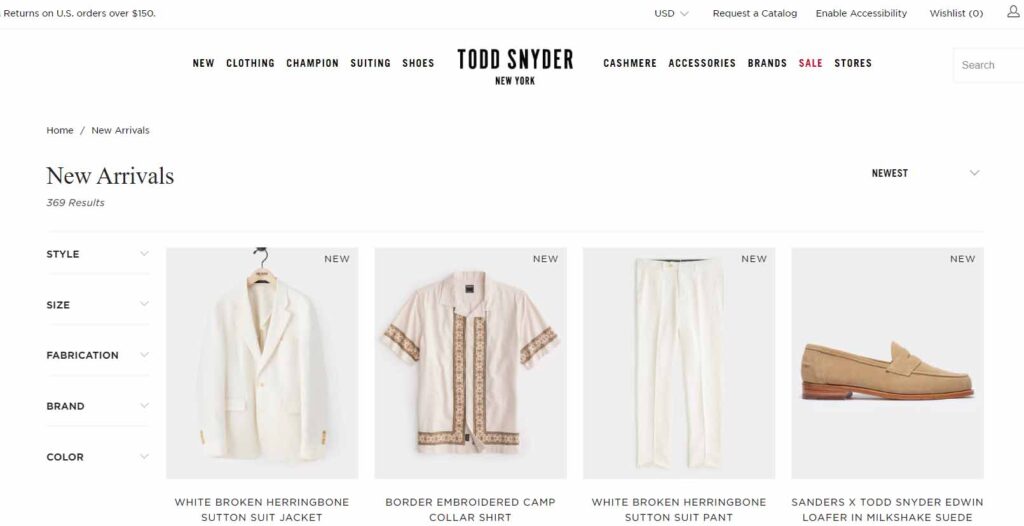Open the user account icon
The image size is (1024, 526).
coord(1013,12)
